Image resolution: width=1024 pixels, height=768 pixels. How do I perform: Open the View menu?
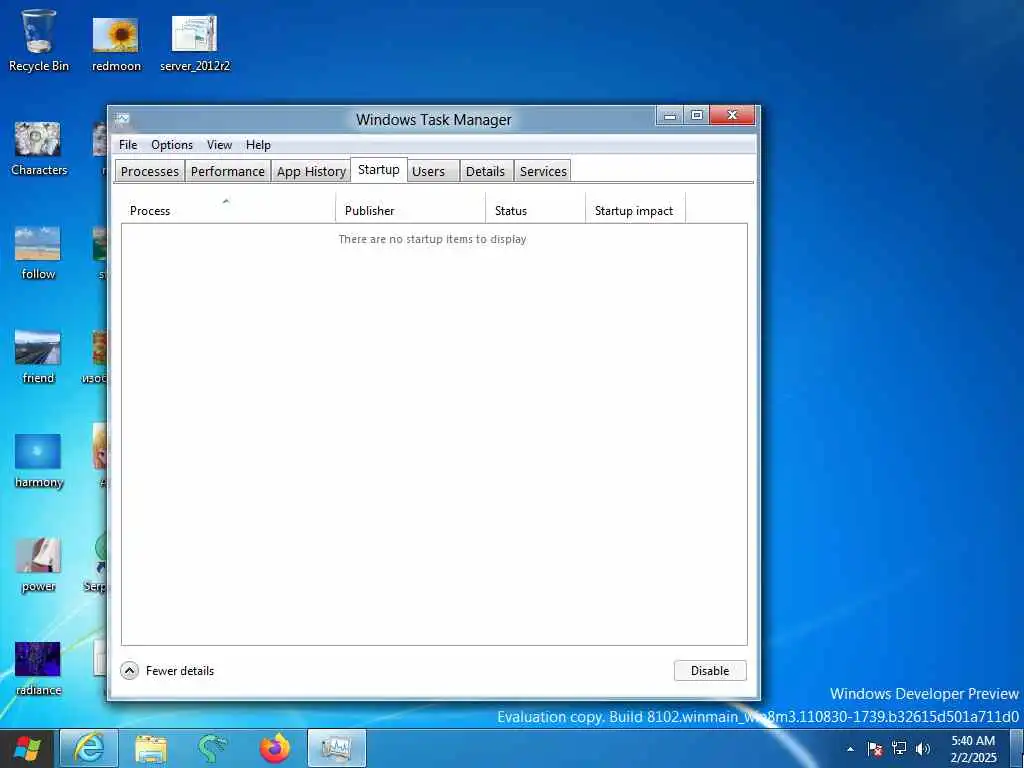coord(219,145)
